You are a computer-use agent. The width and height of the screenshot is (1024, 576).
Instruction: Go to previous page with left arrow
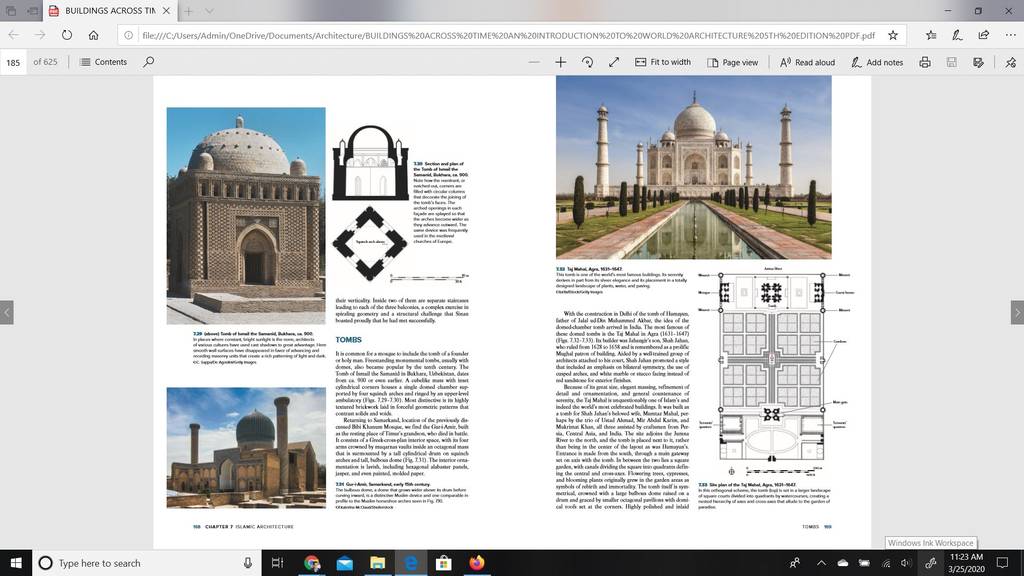click(x=7, y=312)
